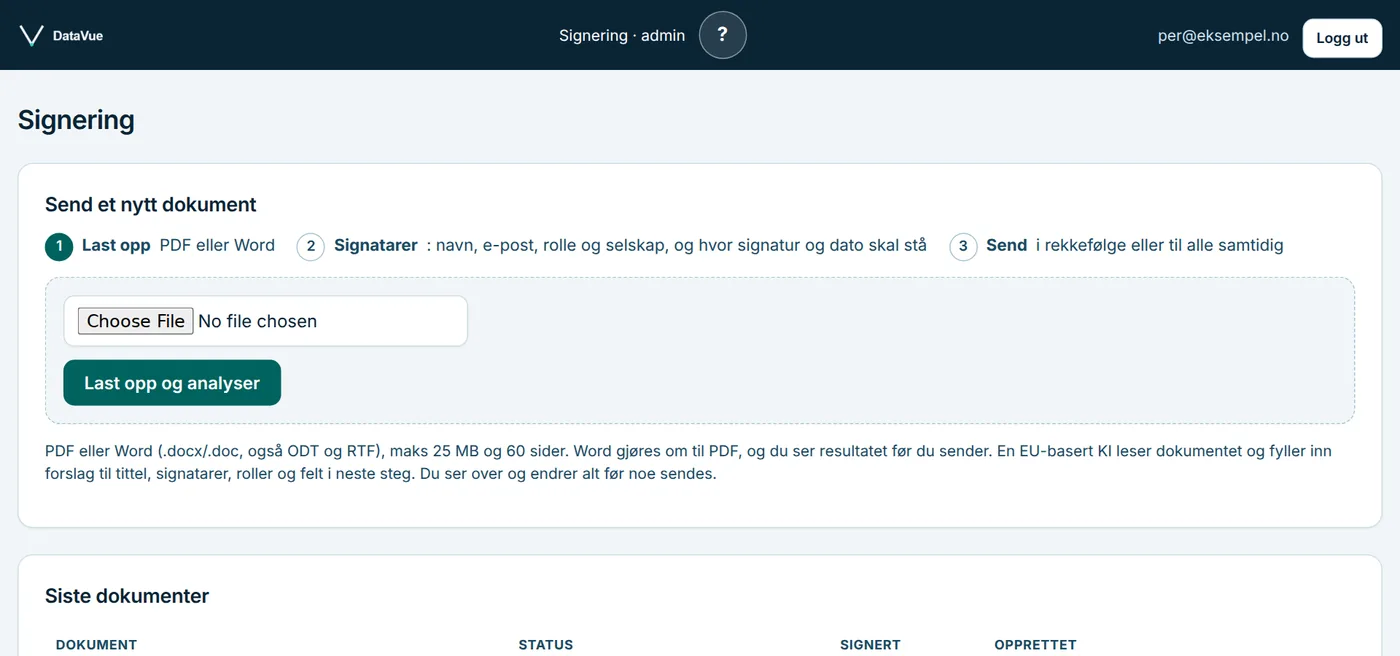The height and width of the screenshot is (656, 1400).
Task: Click the DataVue logo icon
Action: pyautogui.click(x=31, y=36)
